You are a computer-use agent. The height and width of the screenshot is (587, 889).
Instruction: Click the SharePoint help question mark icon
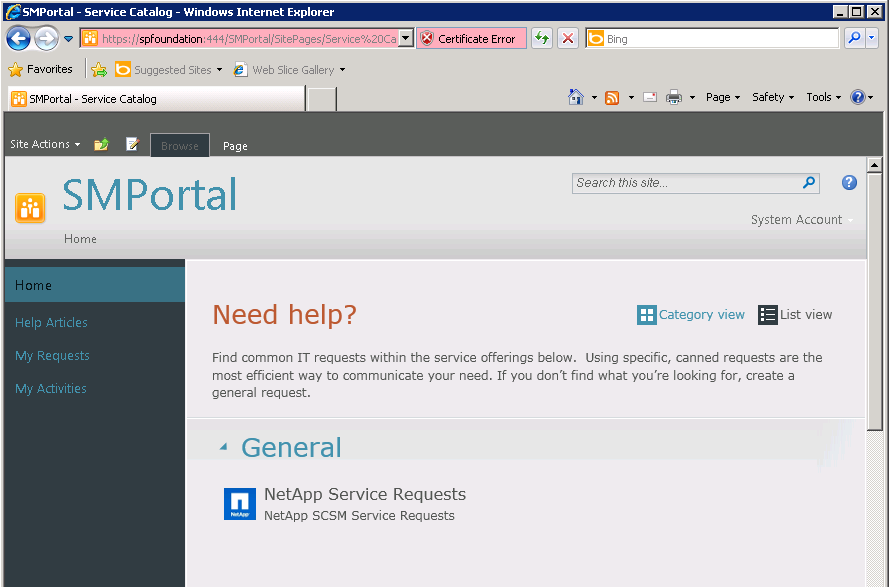[x=849, y=182]
